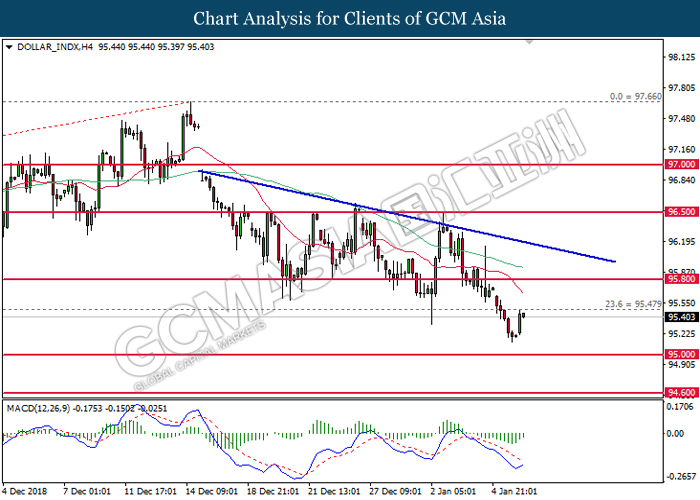Click the 7 Dec 01:01 time label

87,491
